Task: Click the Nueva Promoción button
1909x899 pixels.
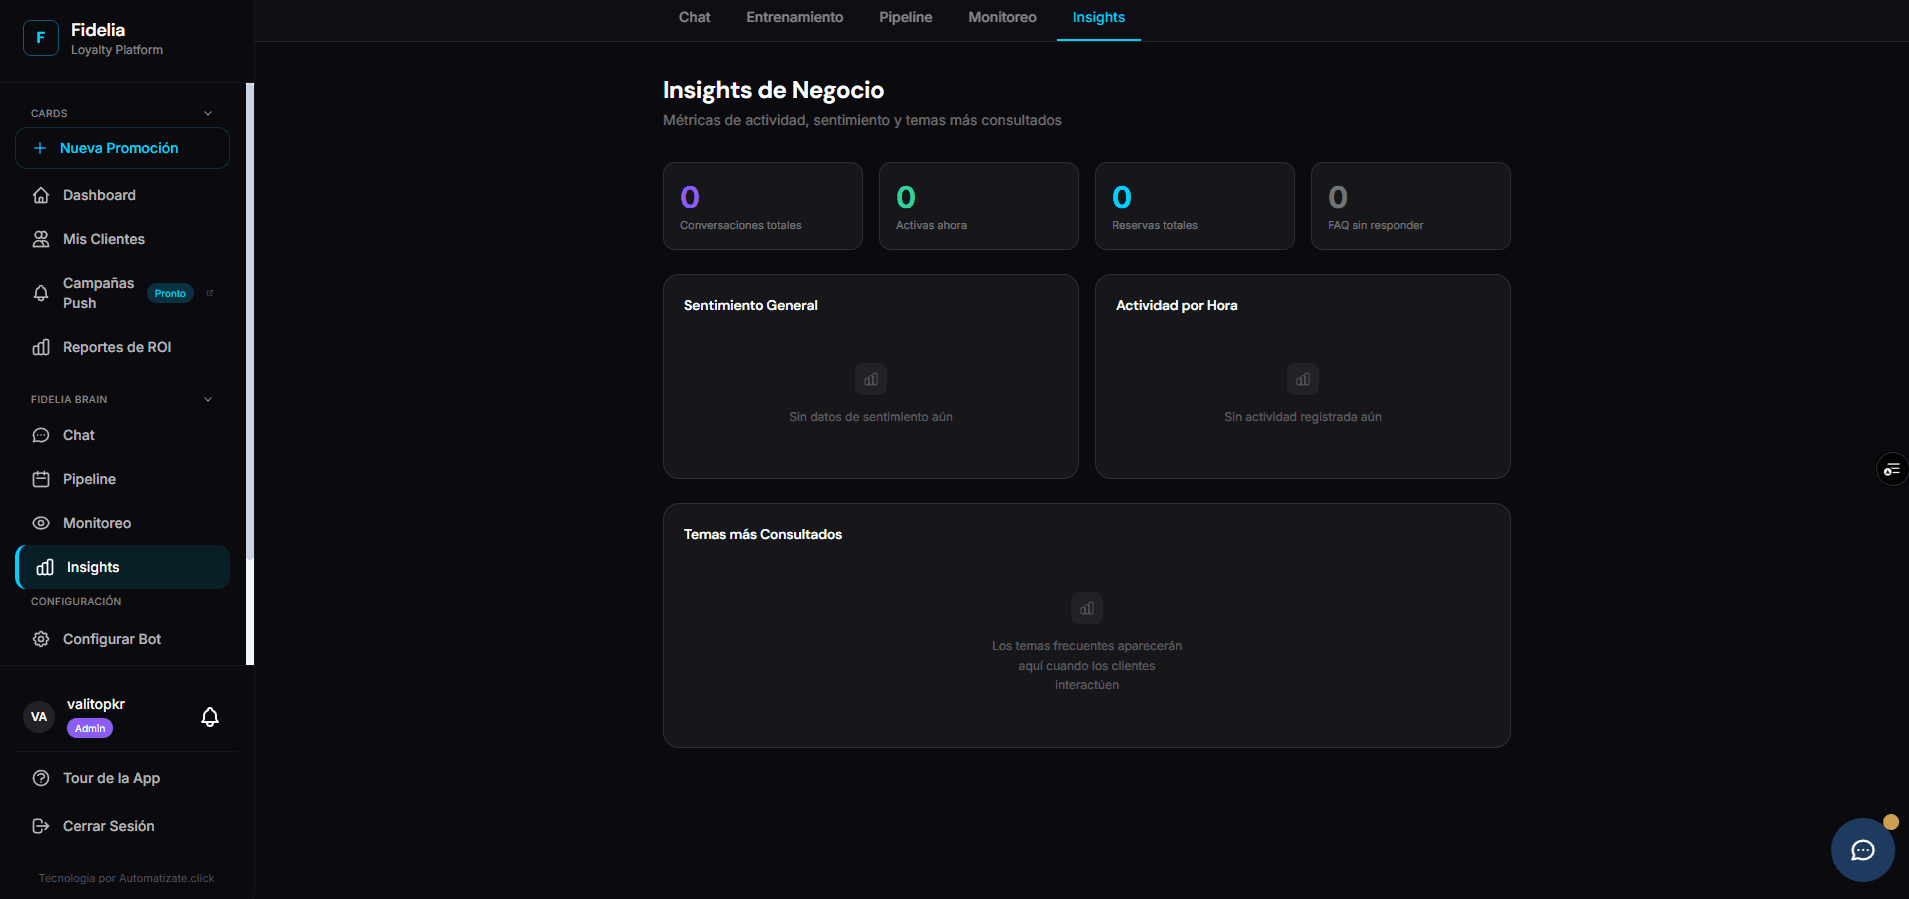Action: tap(122, 148)
